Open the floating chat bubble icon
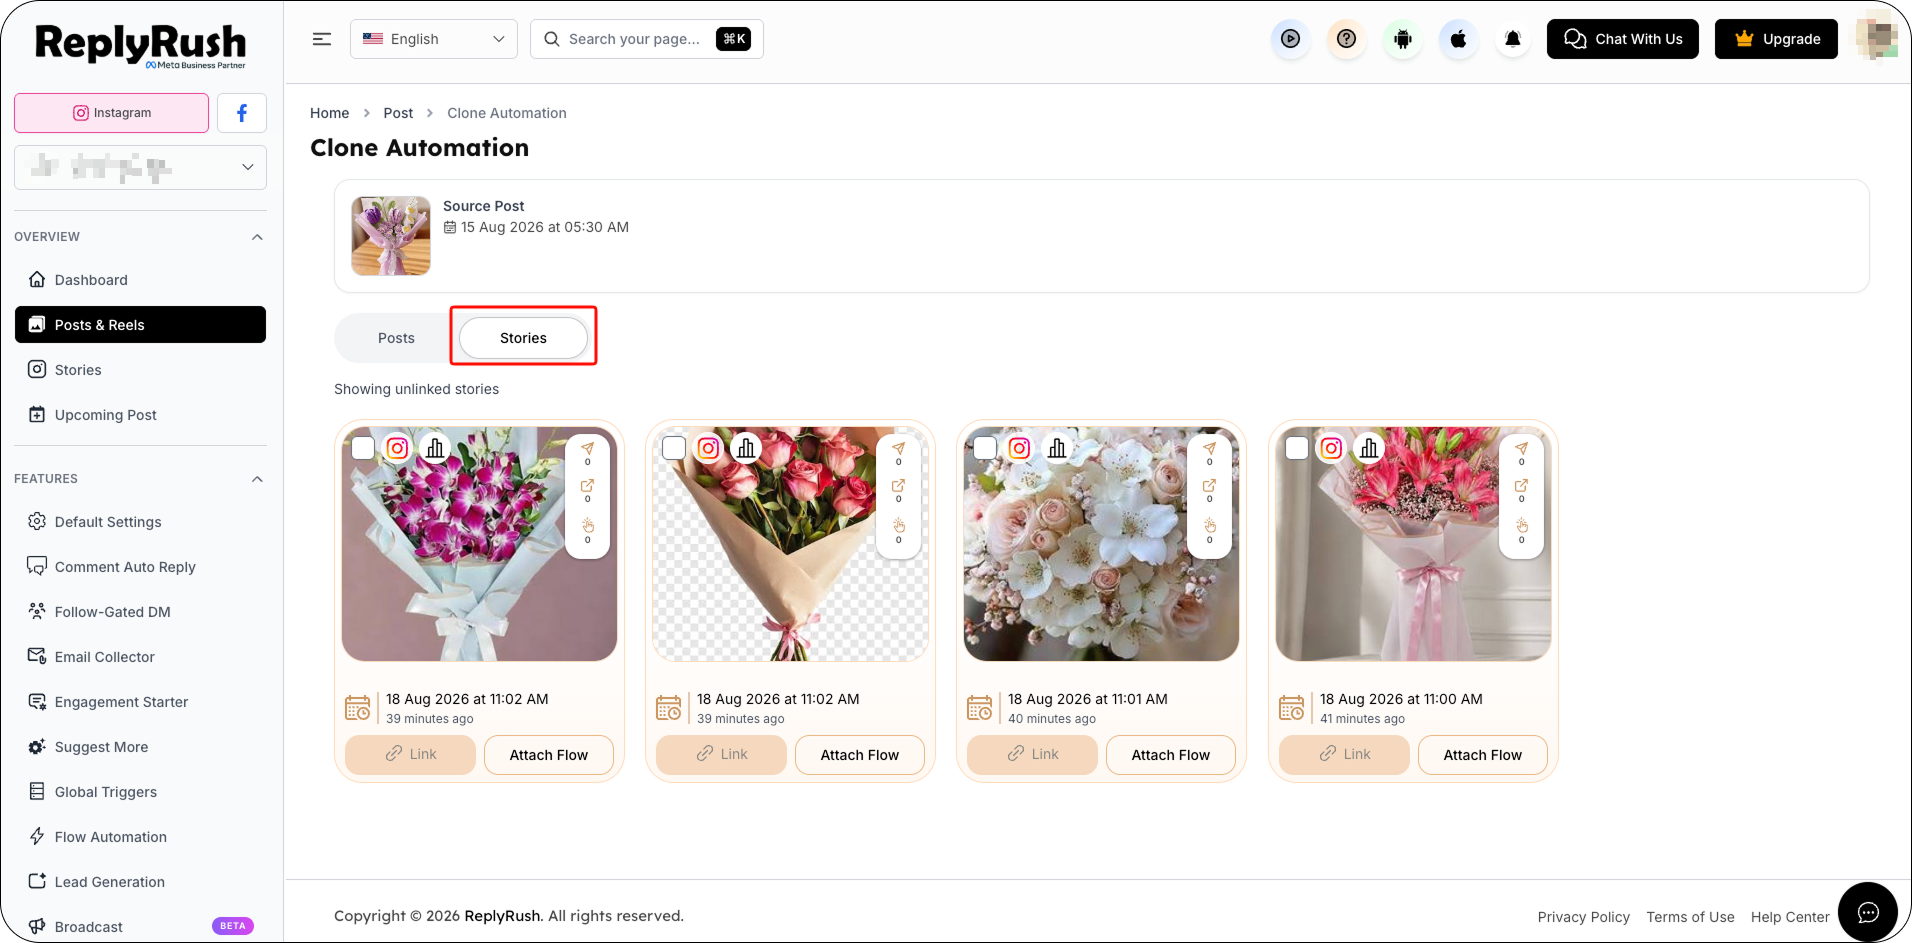Image resolution: width=1912 pixels, height=943 pixels. 1867,912
